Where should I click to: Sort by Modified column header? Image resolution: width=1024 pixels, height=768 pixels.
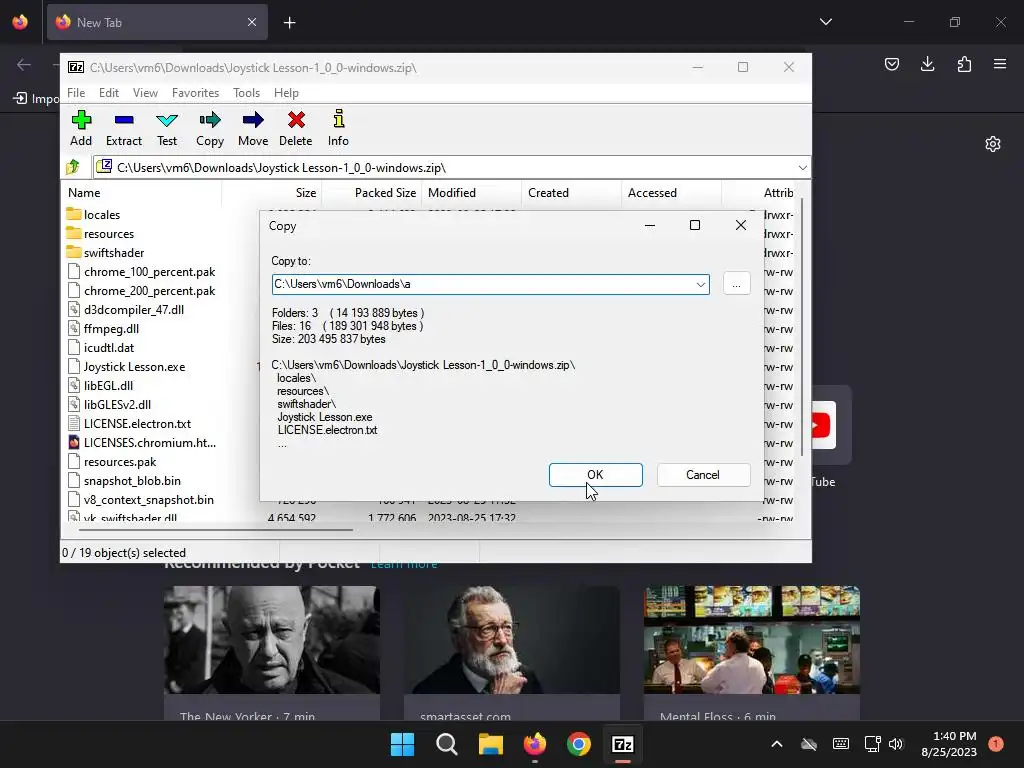point(472,193)
